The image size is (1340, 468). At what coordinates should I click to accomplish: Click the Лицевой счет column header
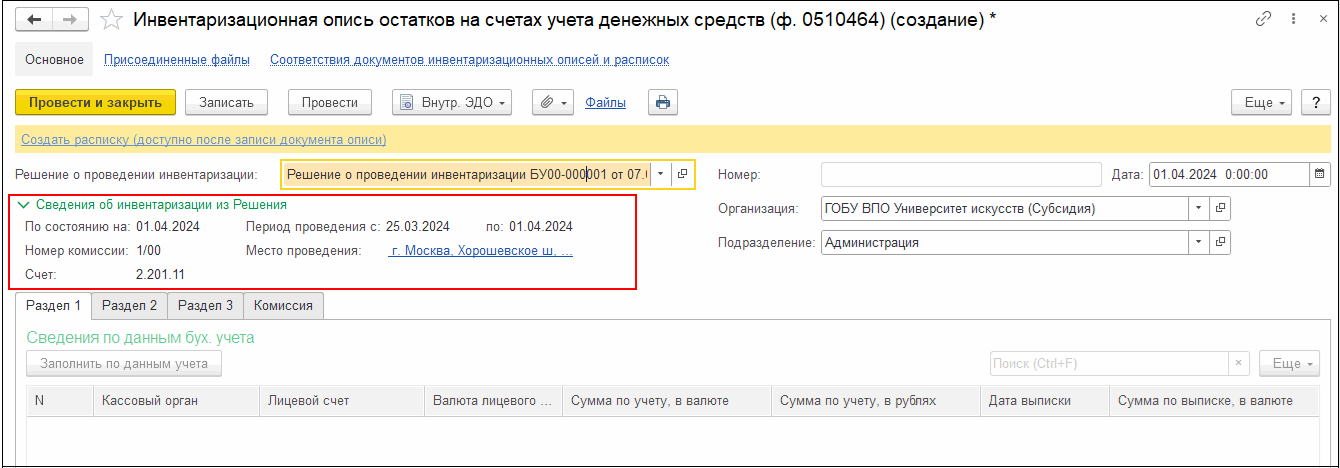pos(342,401)
